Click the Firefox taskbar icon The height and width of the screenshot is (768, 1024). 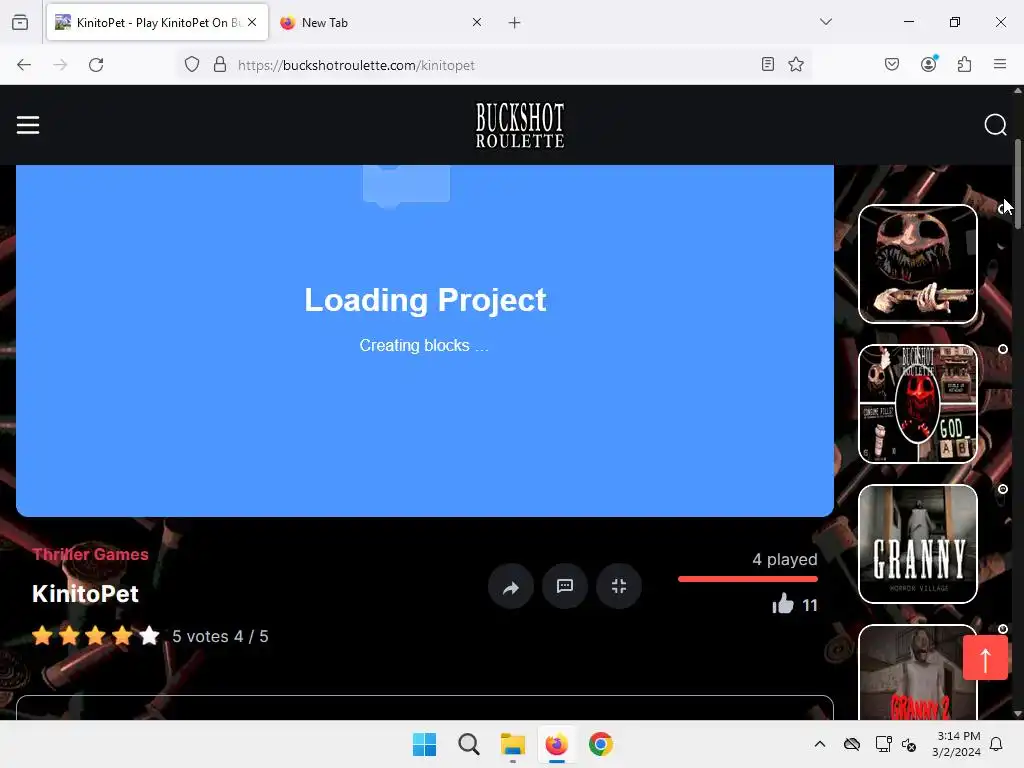tap(556, 744)
